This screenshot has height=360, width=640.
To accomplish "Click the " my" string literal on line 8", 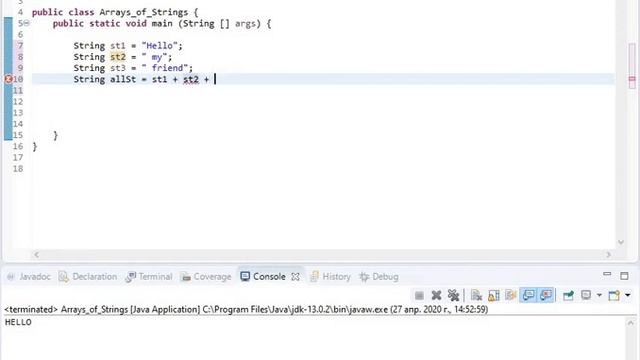I will [x=154, y=57].
